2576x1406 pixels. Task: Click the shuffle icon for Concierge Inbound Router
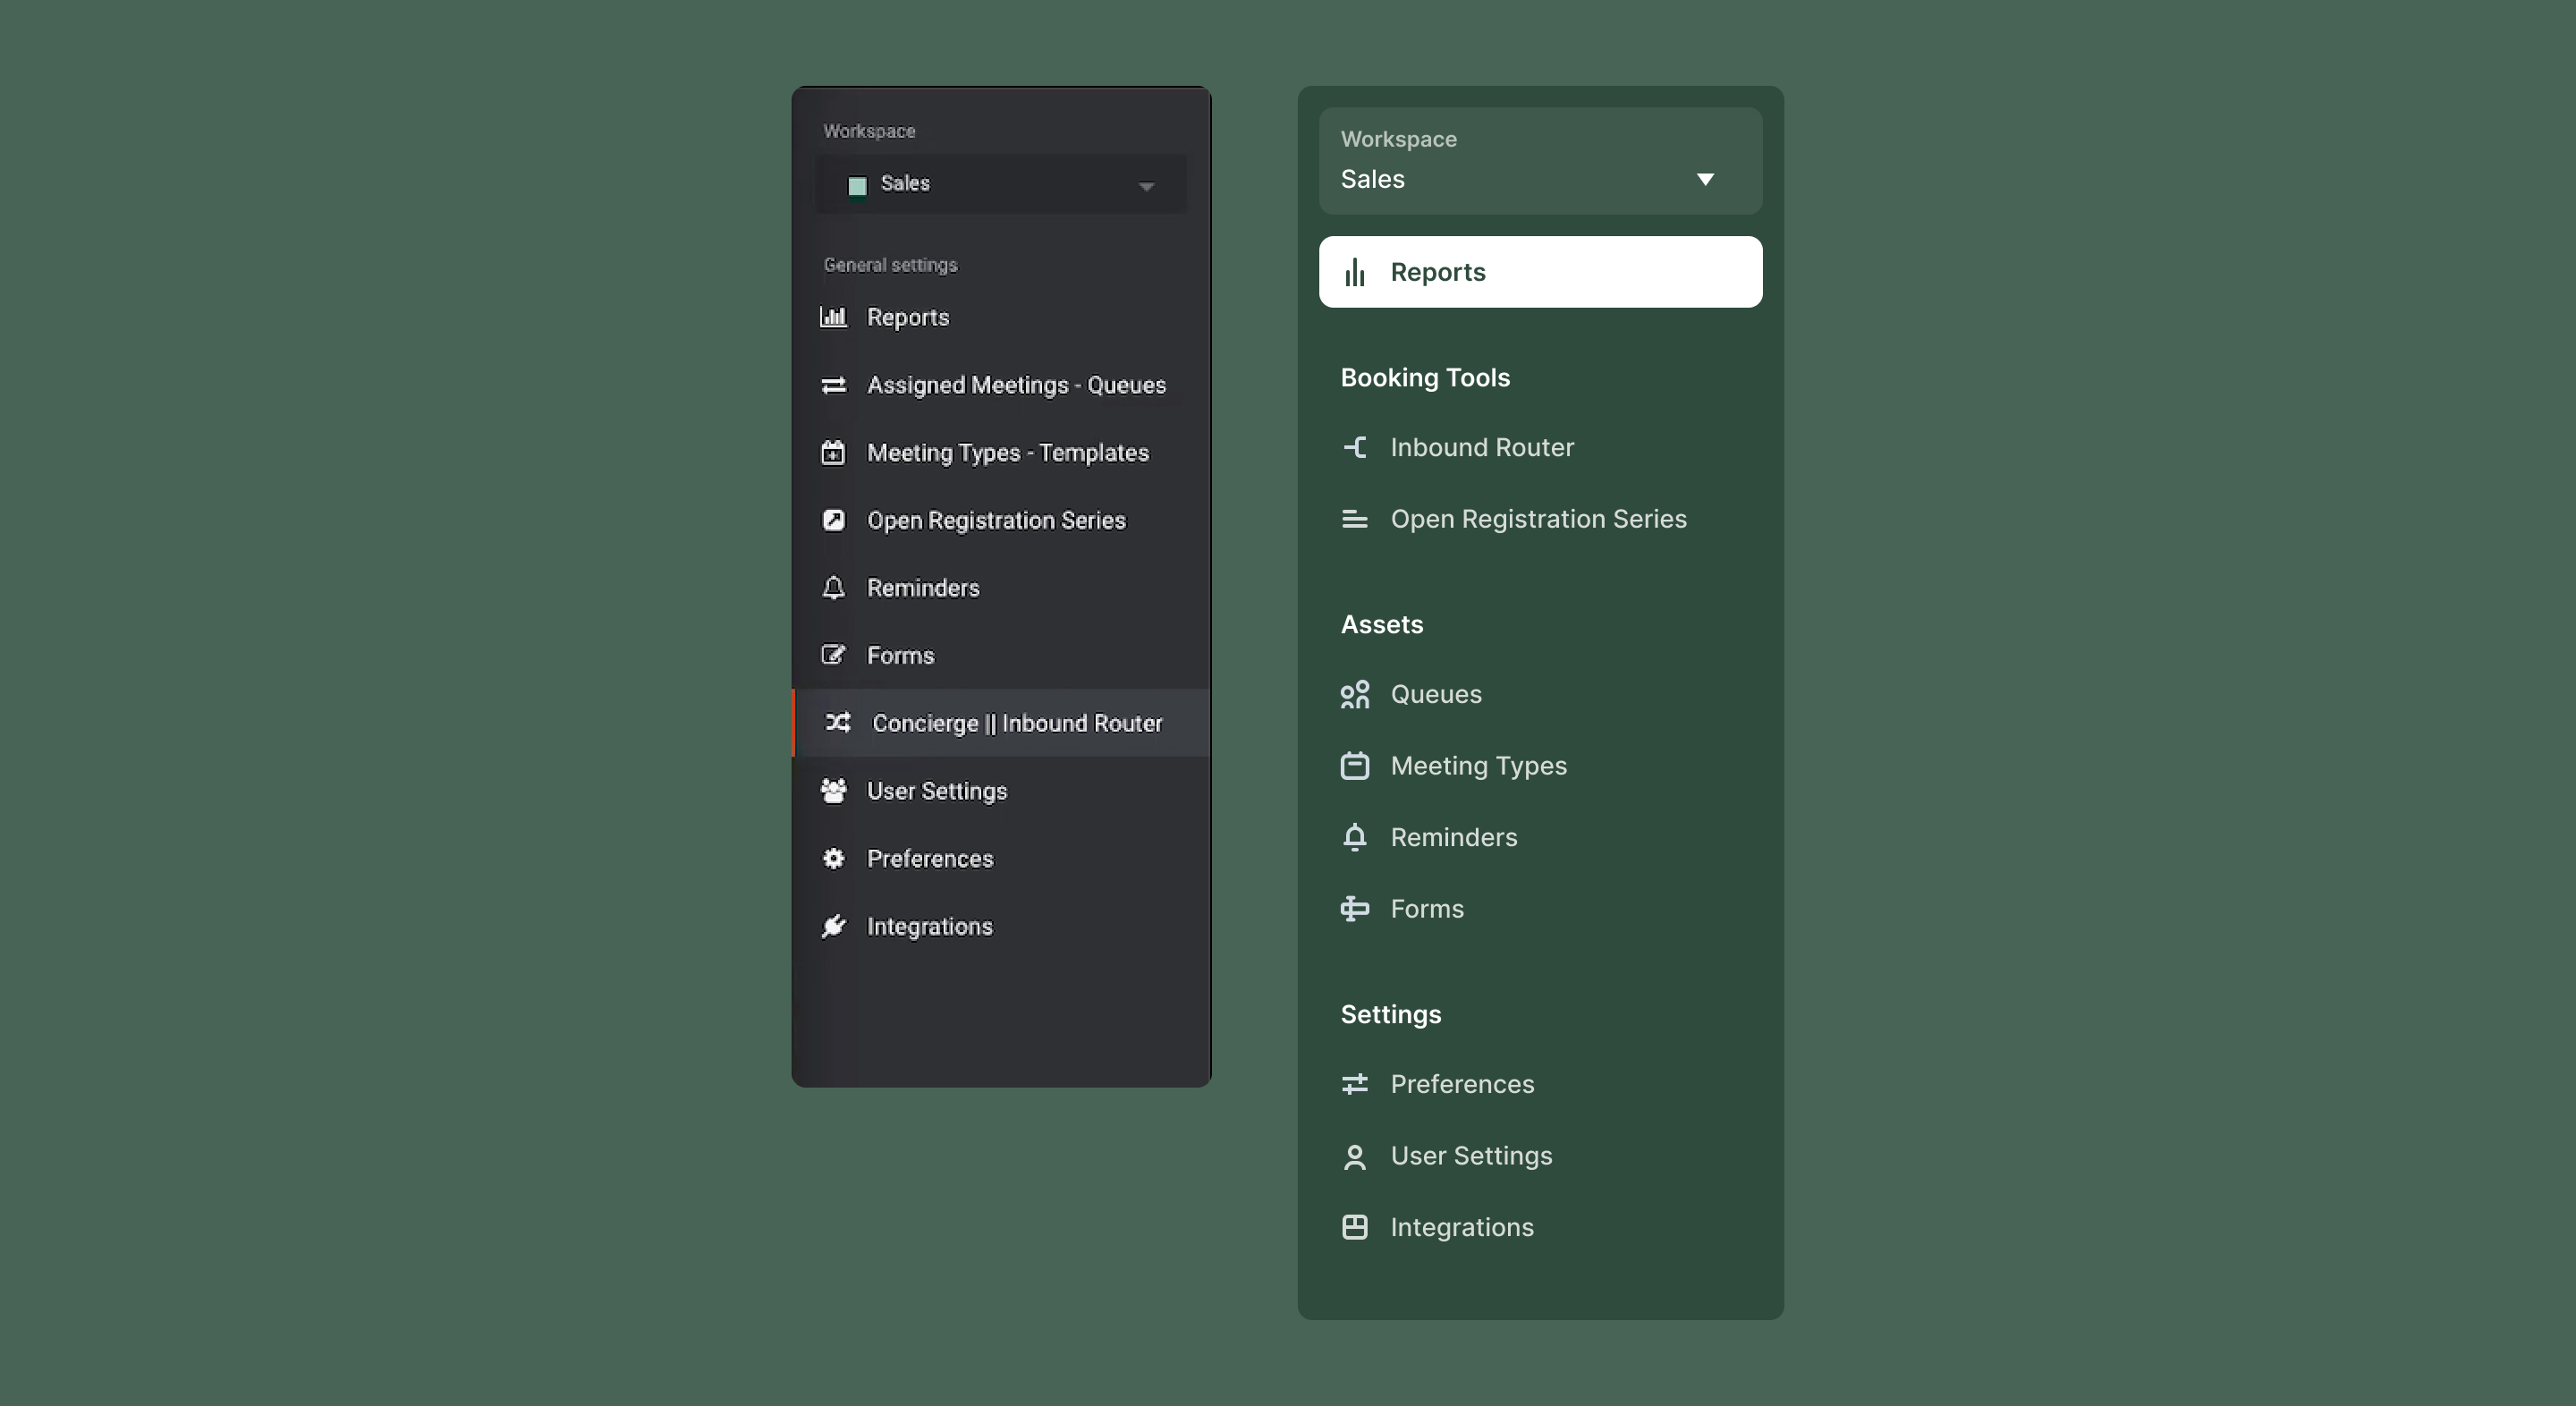point(838,722)
